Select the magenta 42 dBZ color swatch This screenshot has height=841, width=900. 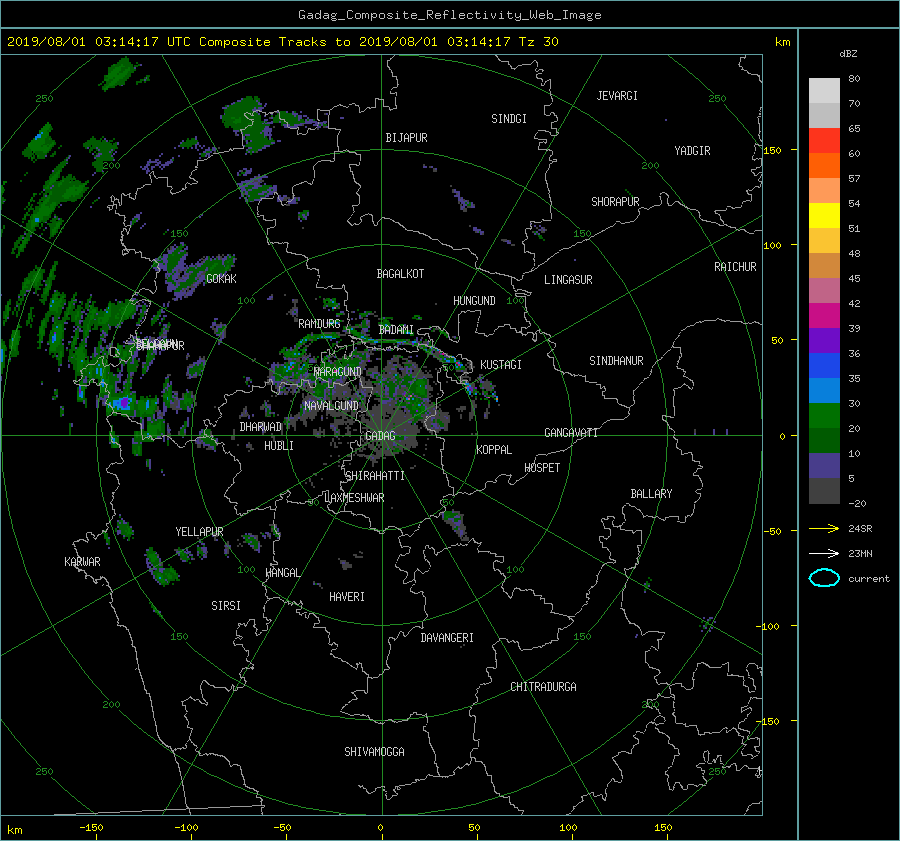tap(824, 315)
